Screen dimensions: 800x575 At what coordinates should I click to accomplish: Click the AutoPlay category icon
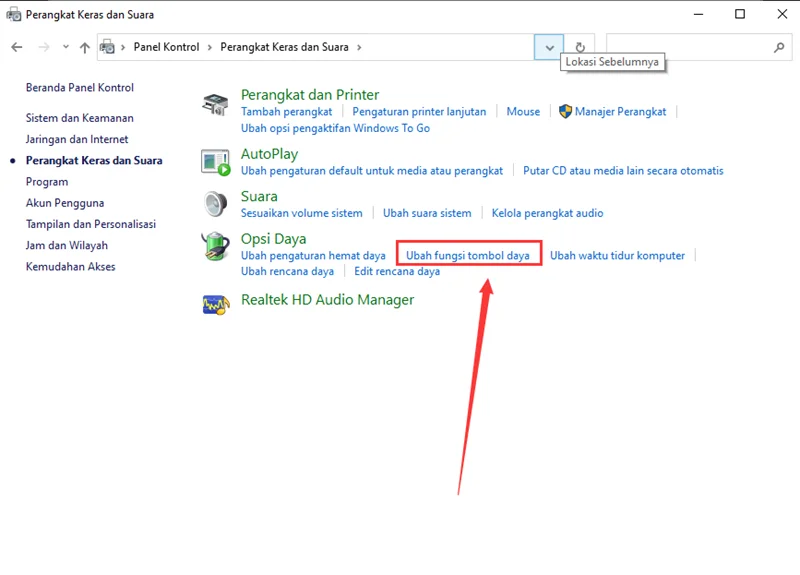(x=215, y=163)
